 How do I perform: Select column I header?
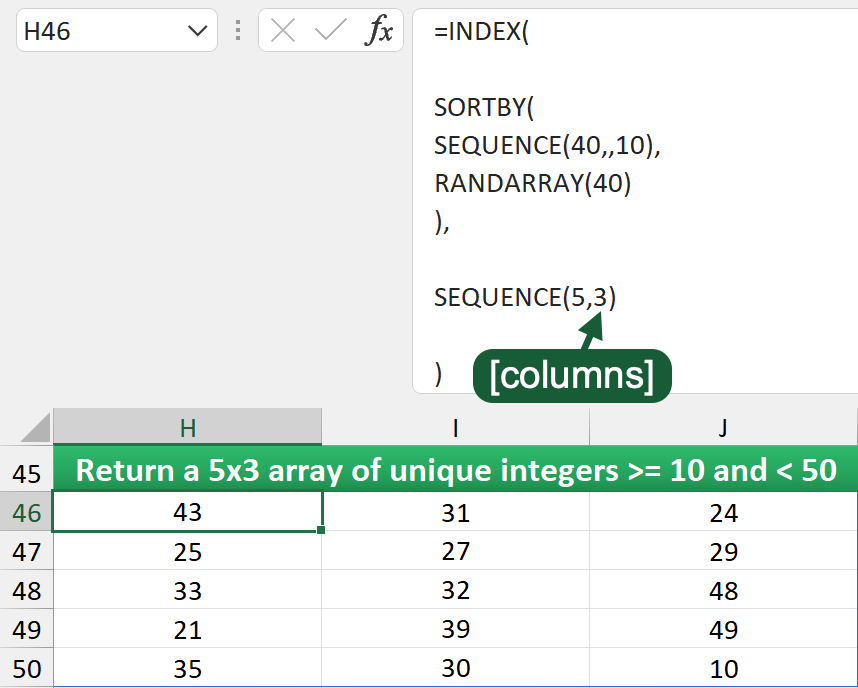click(455, 428)
